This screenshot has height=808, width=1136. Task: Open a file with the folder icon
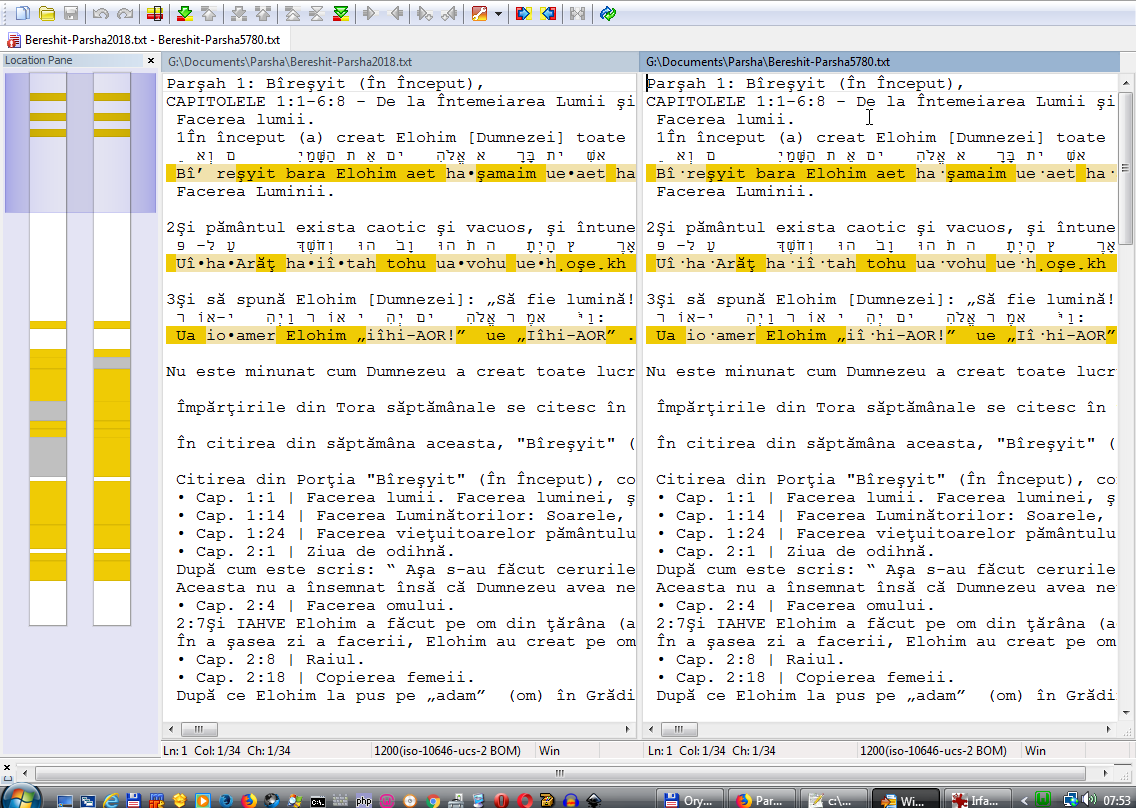tap(47, 13)
